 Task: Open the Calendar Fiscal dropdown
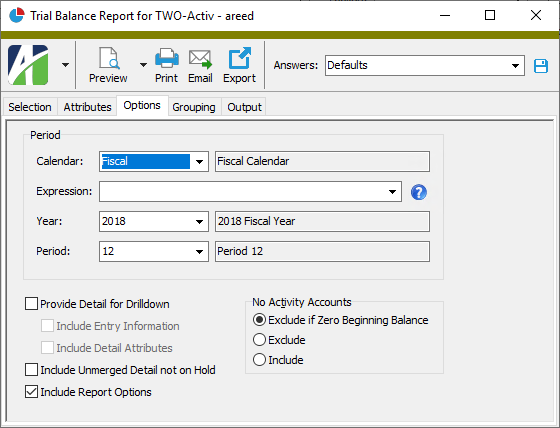point(200,161)
